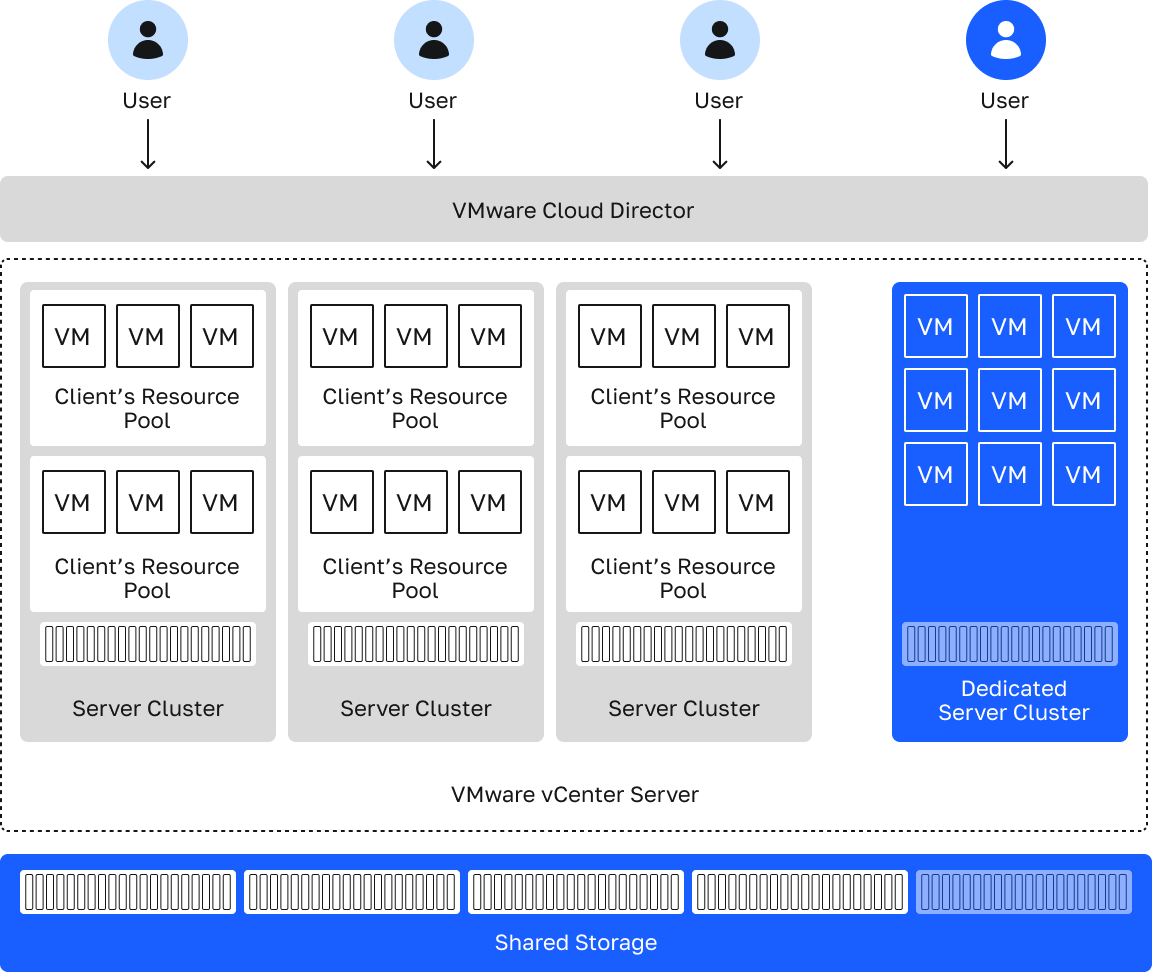Click the middle VM in the middle cluster's top pool

tap(415, 337)
